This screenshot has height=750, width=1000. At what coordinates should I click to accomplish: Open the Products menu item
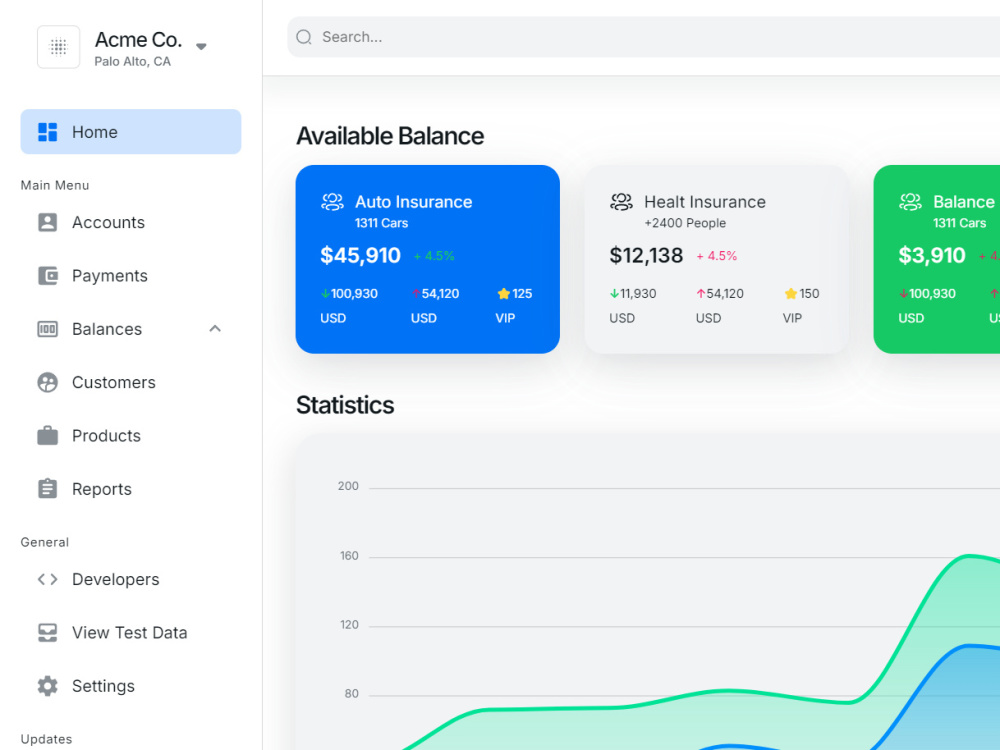tap(131, 436)
